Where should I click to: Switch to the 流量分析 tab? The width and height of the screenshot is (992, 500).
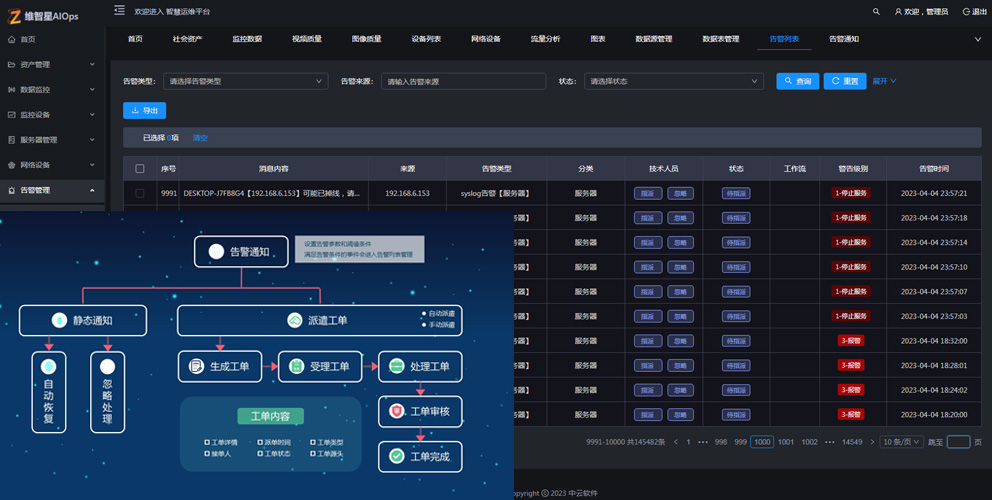pyautogui.click(x=545, y=39)
